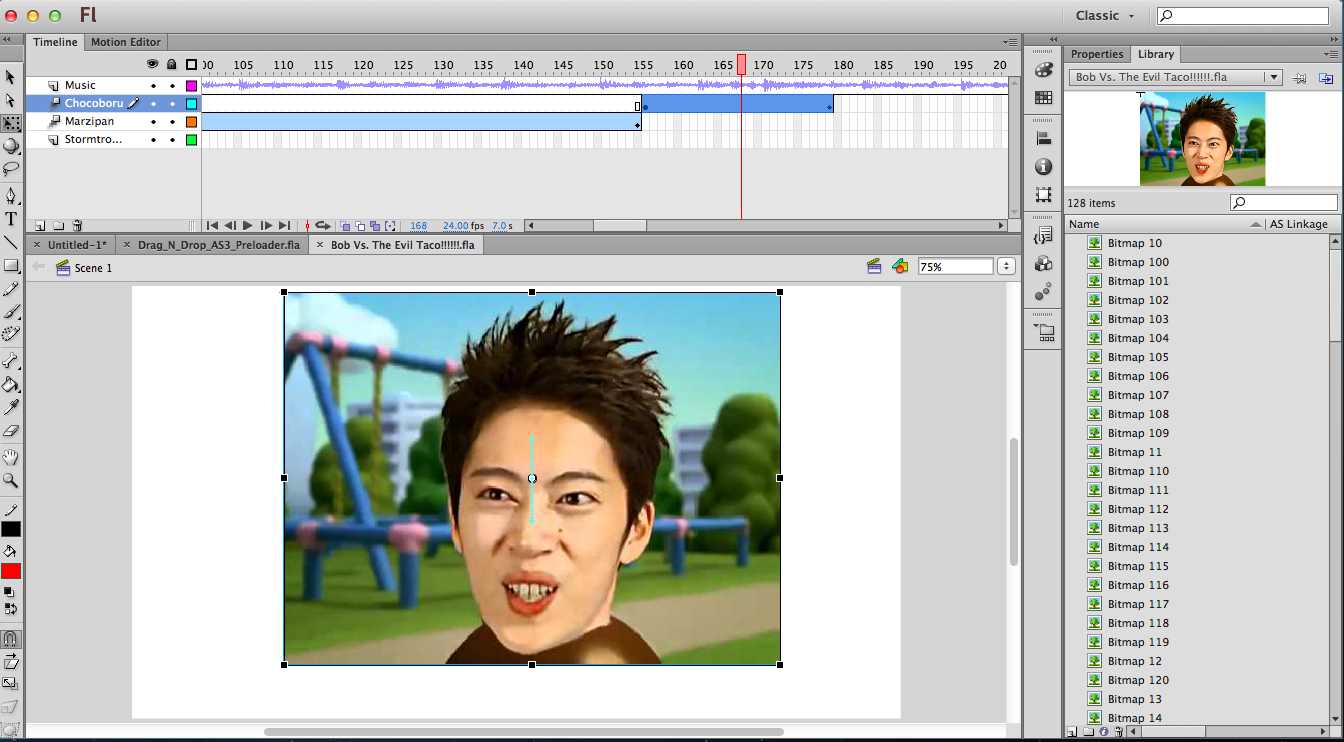1344x742 pixels.
Task: Open the Info panel icon
Action: point(1043,167)
